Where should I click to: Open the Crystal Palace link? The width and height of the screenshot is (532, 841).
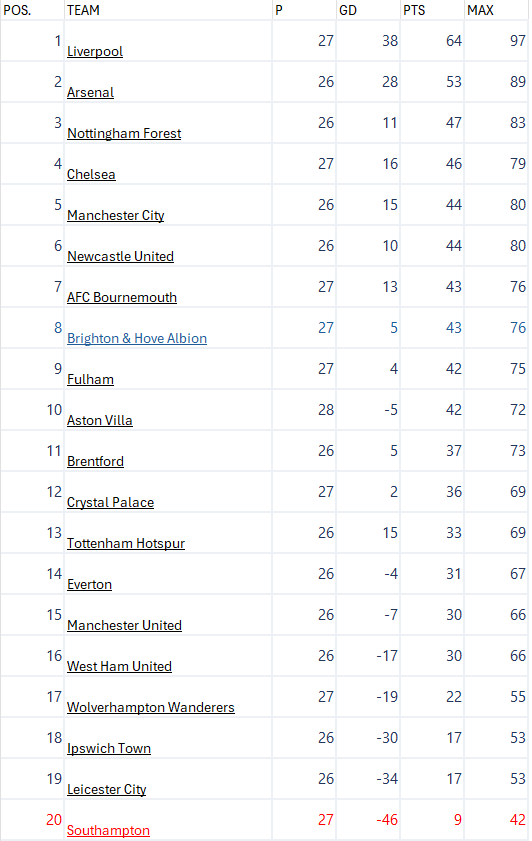point(110,503)
